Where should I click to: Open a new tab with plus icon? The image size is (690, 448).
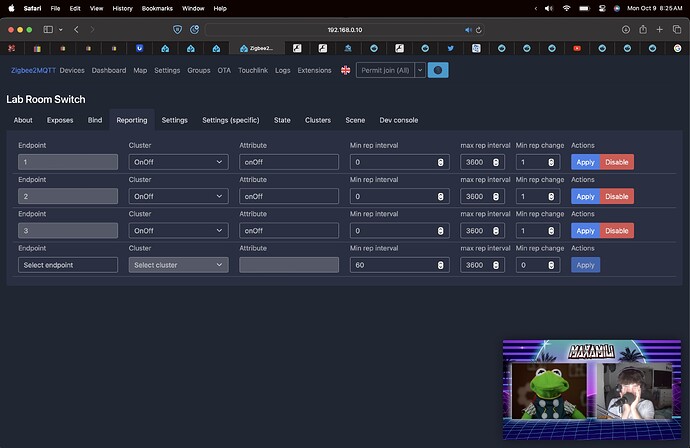pyautogui.click(x=659, y=29)
